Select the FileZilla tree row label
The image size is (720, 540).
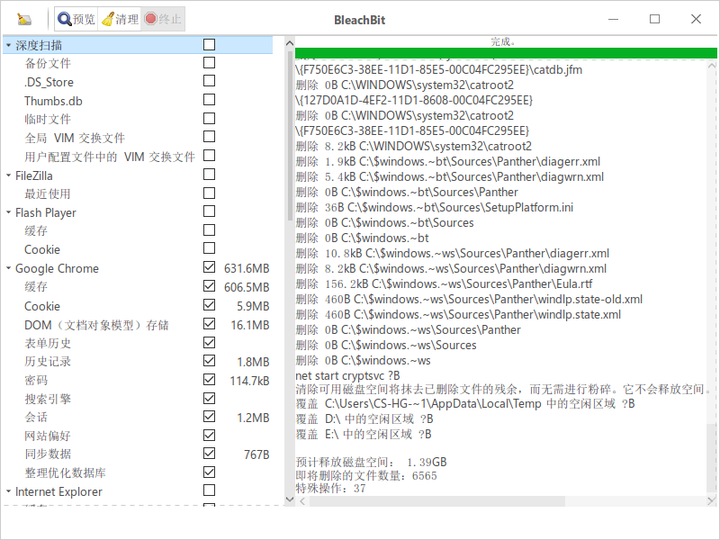click(34, 175)
